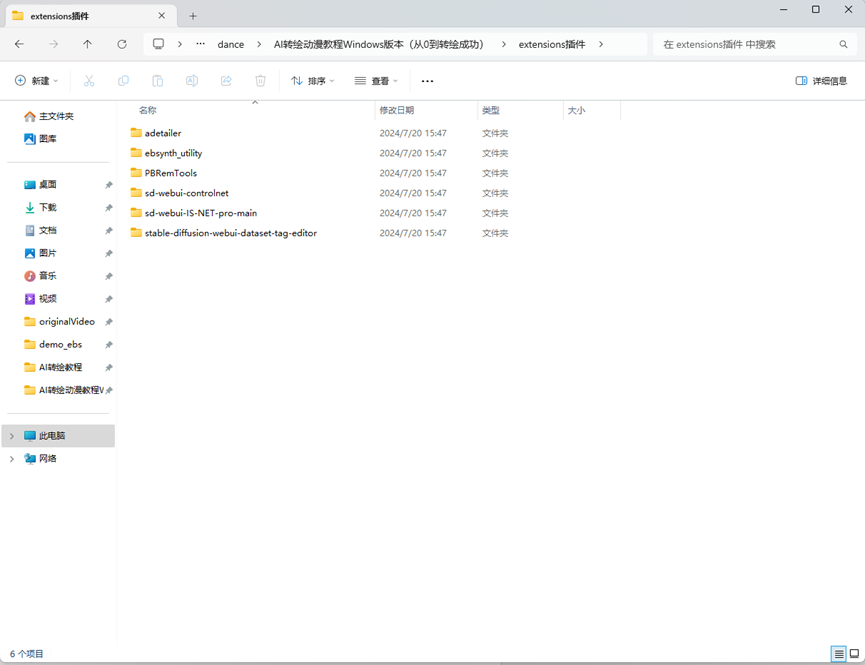Click the dance breadcrumb path segment

(x=230, y=44)
